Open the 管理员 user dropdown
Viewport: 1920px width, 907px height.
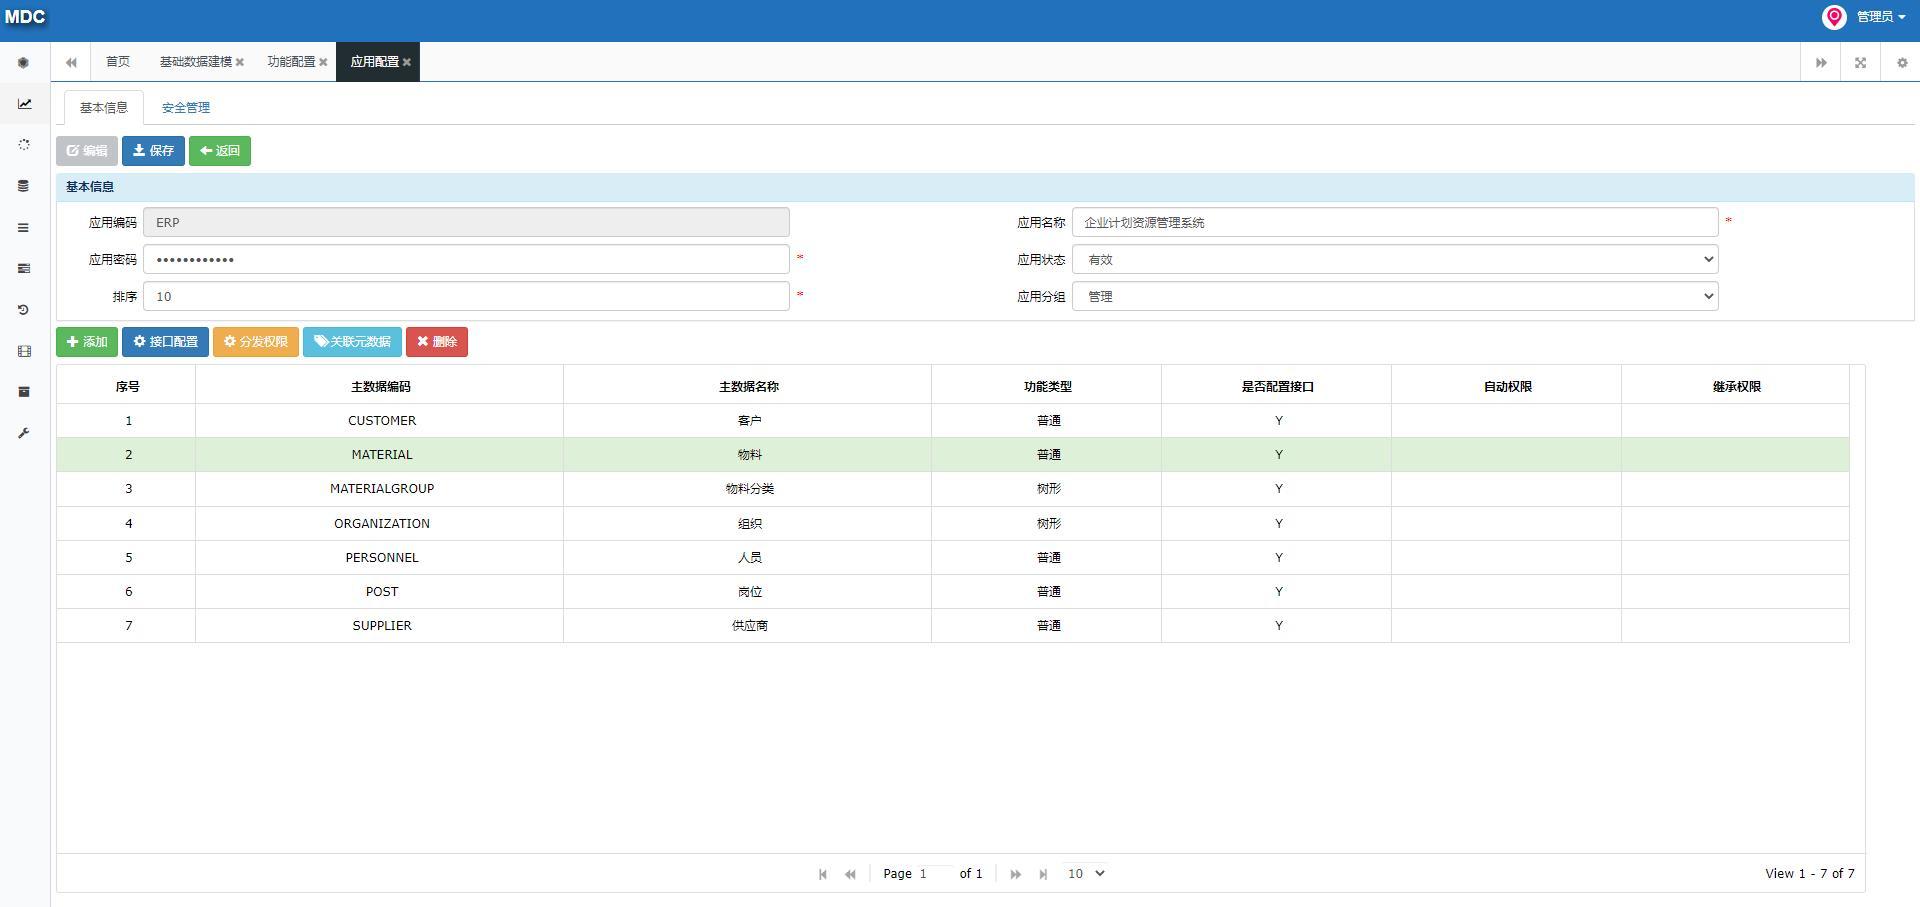[x=1880, y=17]
